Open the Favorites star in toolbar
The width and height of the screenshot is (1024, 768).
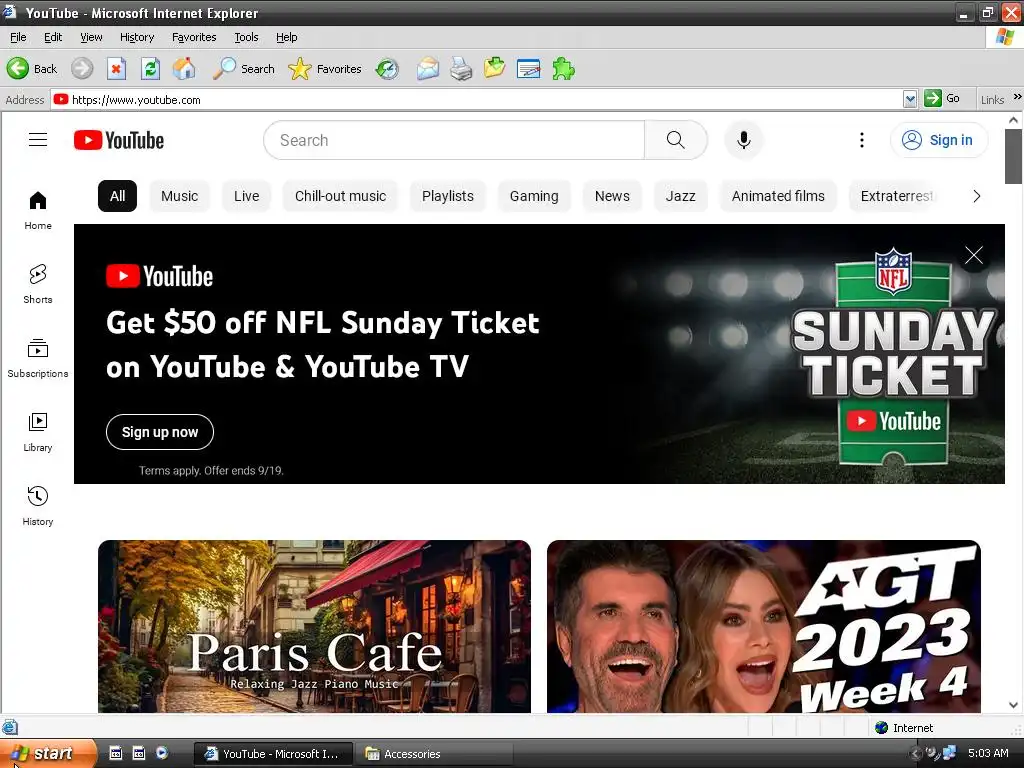325,69
